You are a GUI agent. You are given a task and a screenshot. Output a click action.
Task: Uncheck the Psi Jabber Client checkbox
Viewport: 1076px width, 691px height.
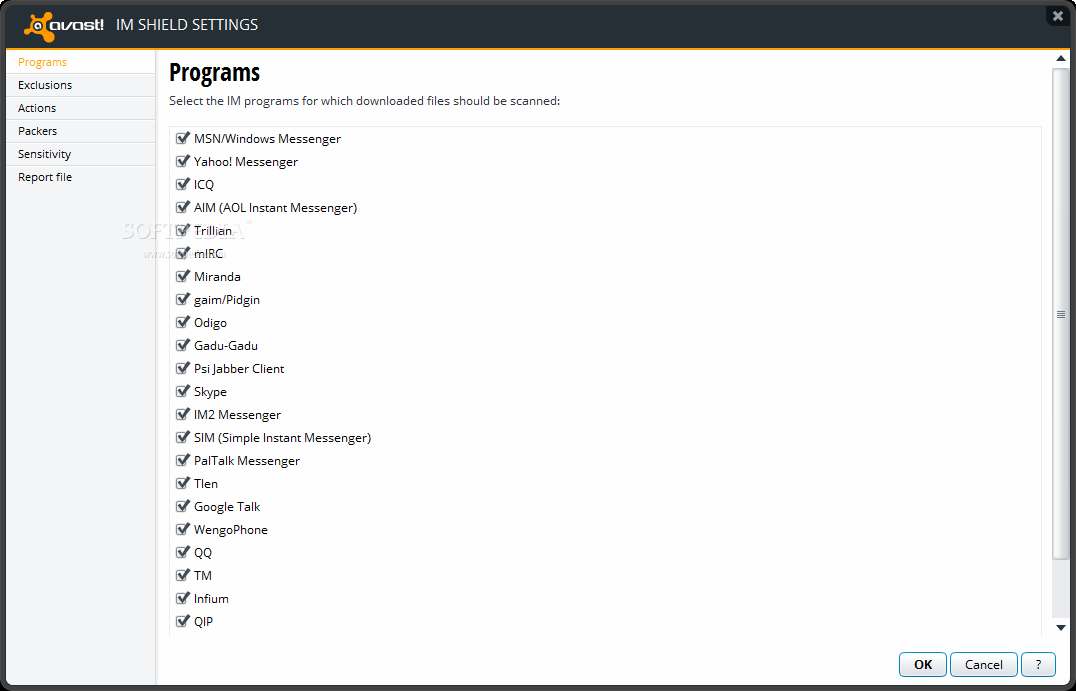click(183, 368)
